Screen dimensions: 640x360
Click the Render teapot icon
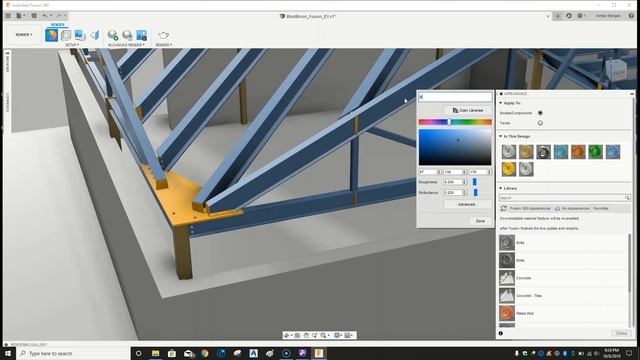click(164, 35)
